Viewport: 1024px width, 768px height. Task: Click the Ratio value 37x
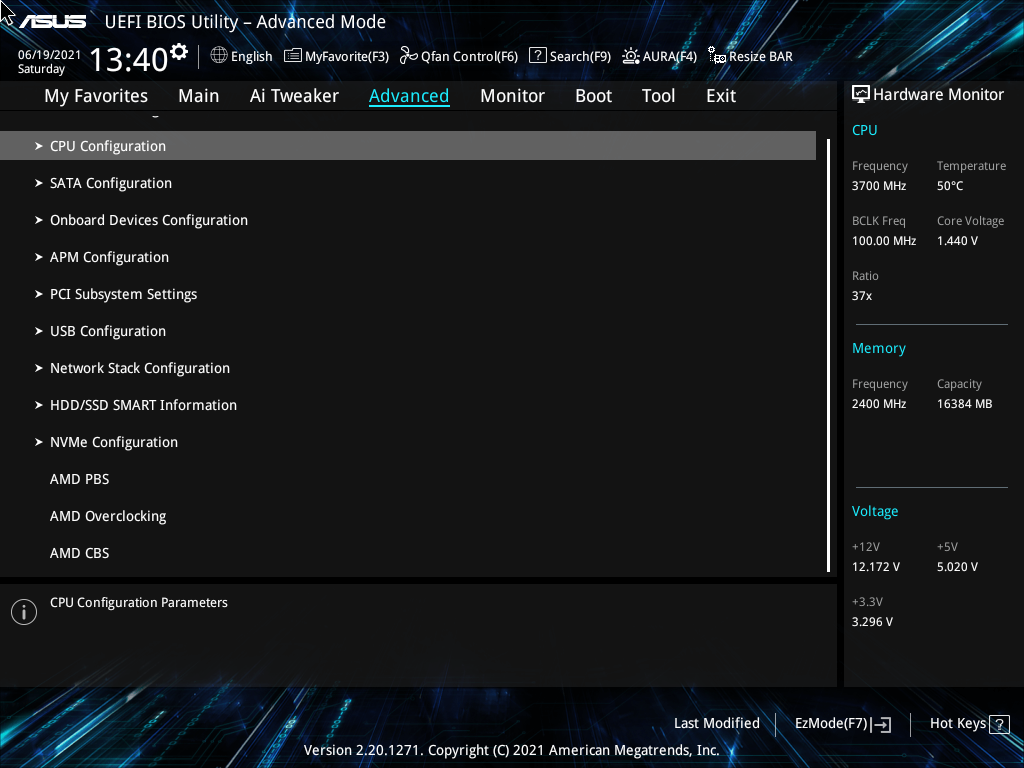pyautogui.click(x=861, y=296)
